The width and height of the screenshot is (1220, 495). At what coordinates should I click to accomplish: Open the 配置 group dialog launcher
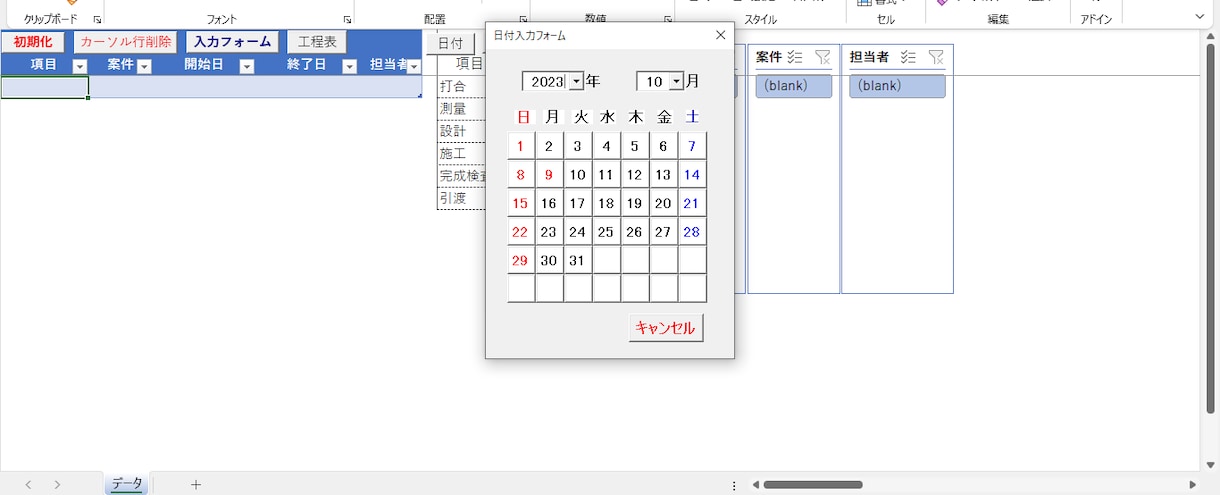coord(523,19)
